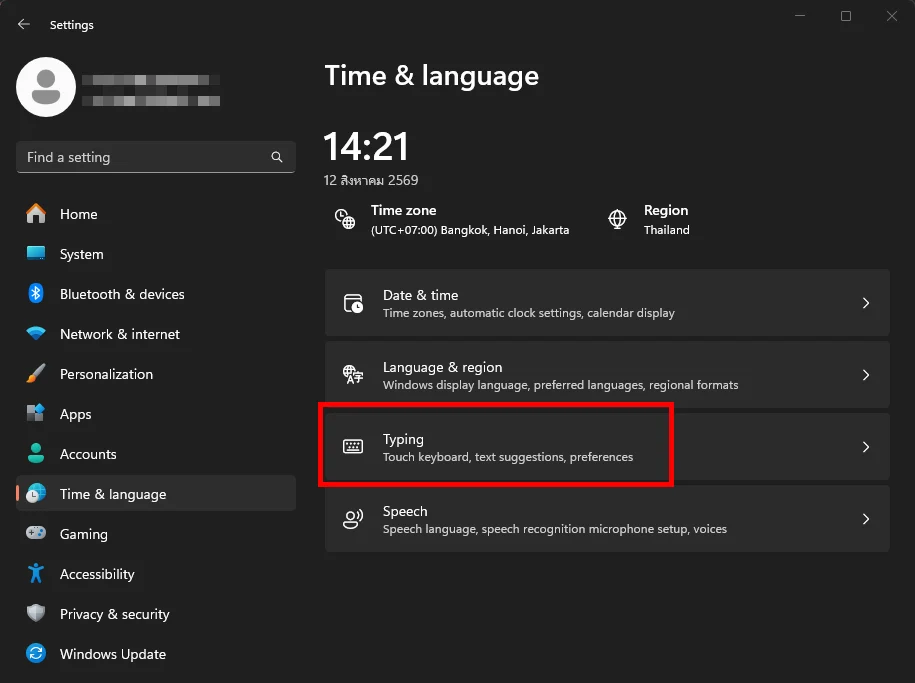The width and height of the screenshot is (915, 683).
Task: Open the Date & time title
Action: pyautogui.click(x=420, y=295)
